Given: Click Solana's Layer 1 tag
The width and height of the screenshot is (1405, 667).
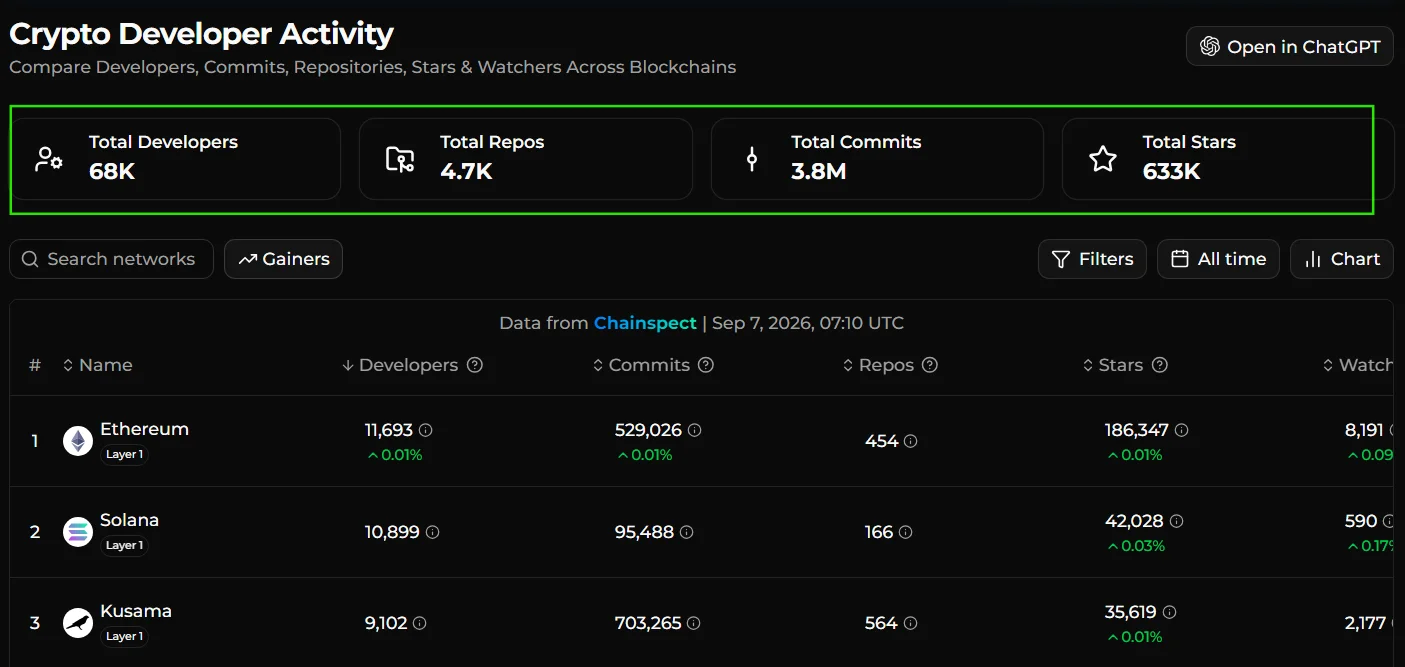Looking at the screenshot, I should tap(125, 545).
